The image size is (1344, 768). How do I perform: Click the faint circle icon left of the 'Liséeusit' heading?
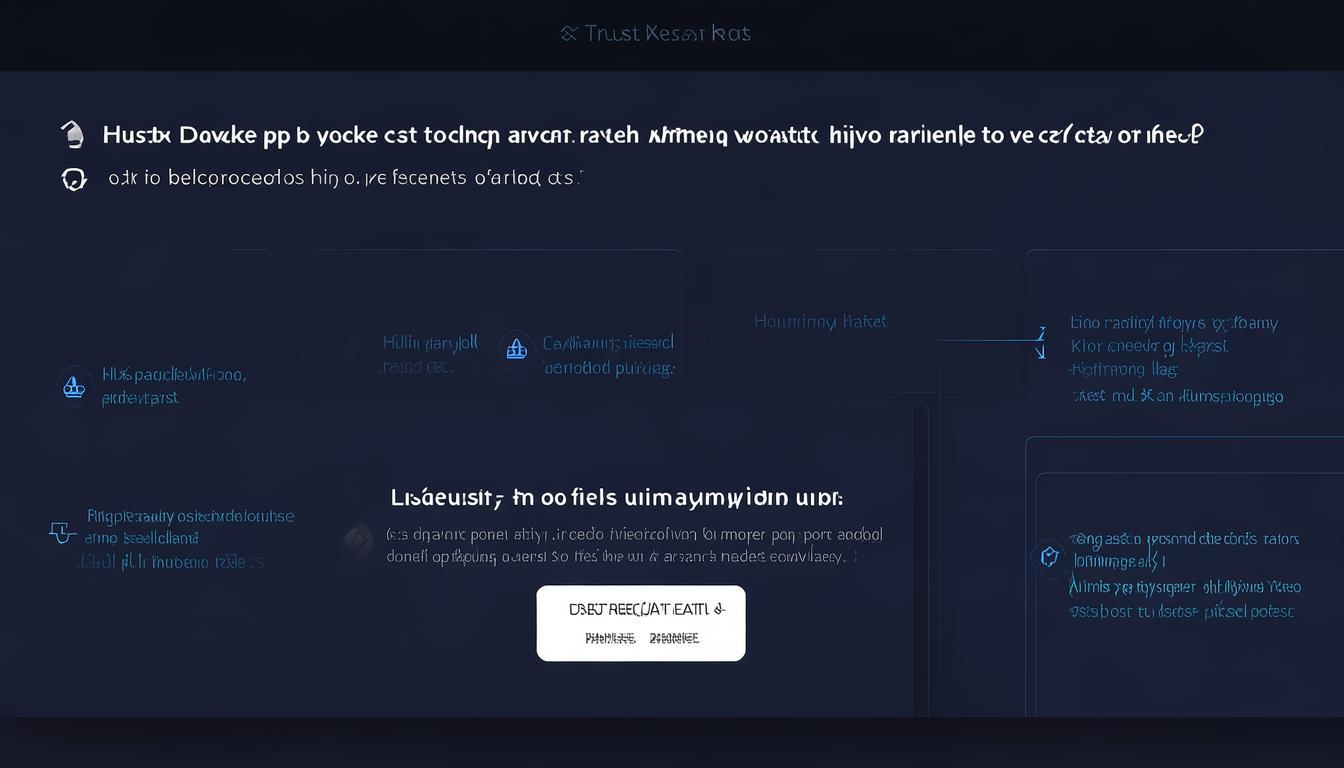pos(351,486)
